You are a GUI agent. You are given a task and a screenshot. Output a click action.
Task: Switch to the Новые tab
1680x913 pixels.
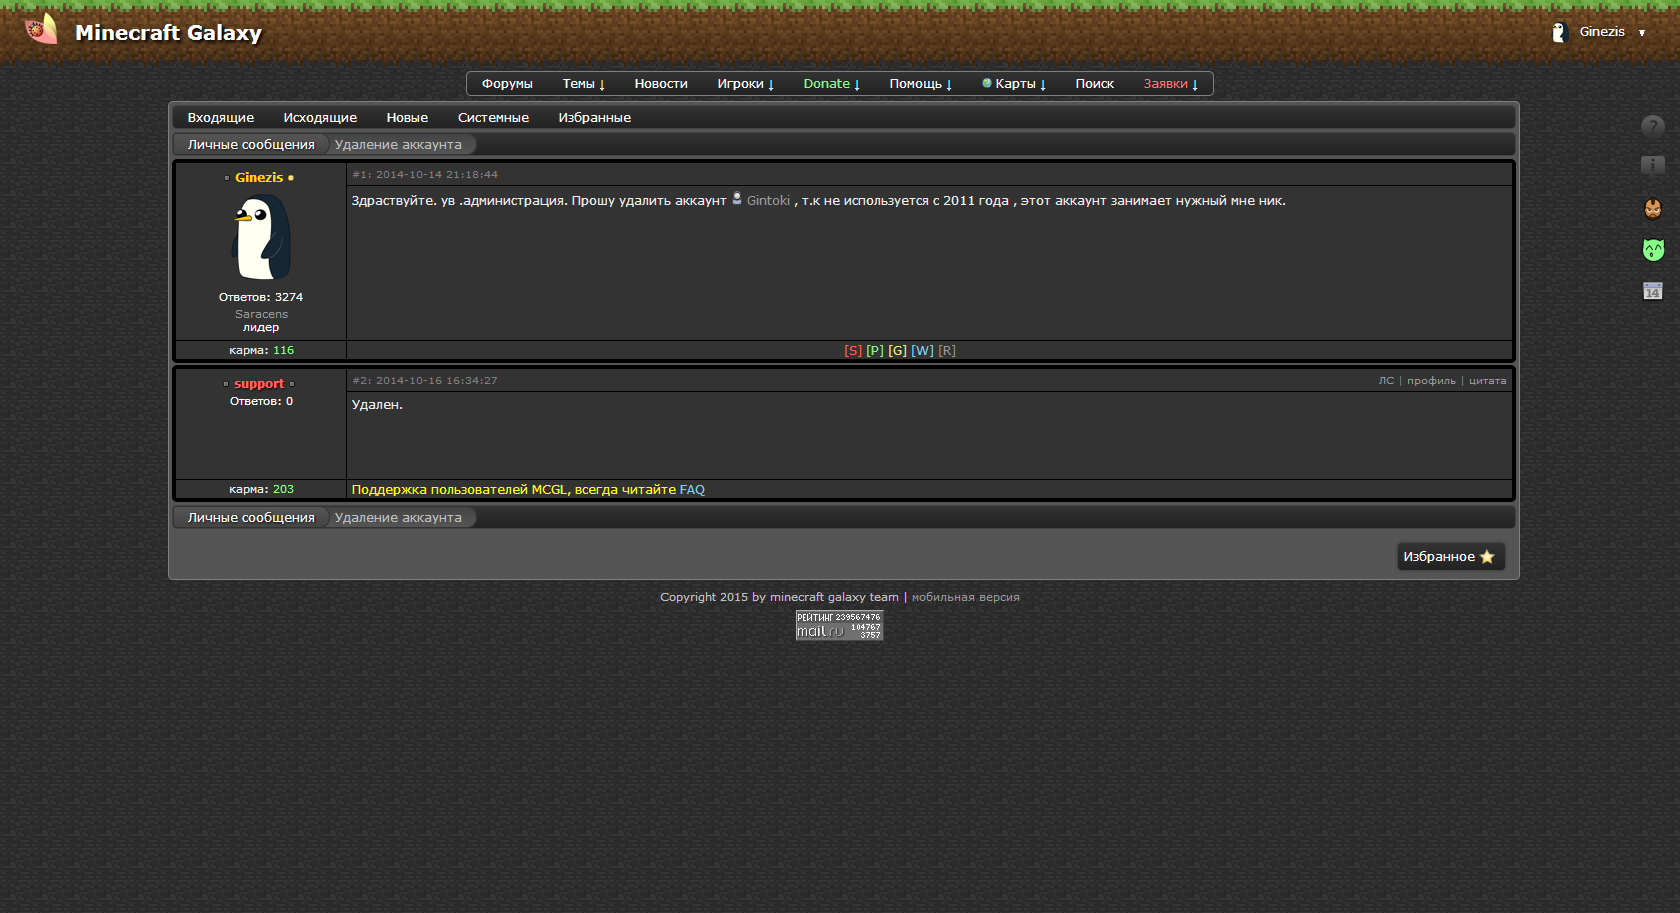(x=407, y=117)
